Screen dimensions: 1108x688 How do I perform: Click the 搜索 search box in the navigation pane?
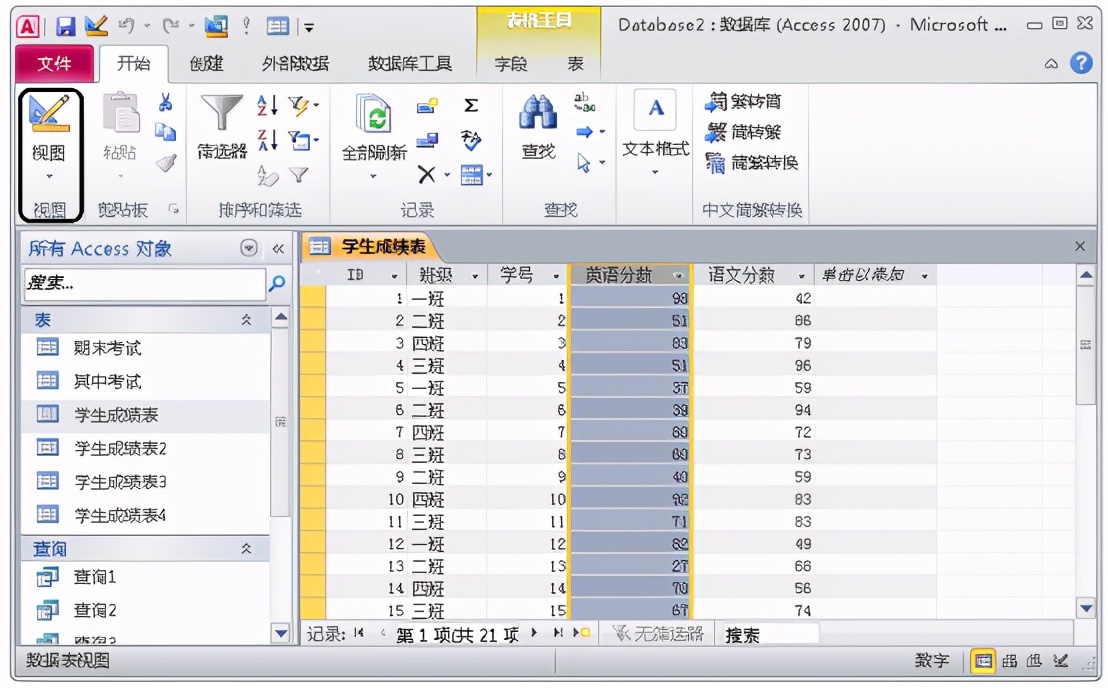point(140,285)
